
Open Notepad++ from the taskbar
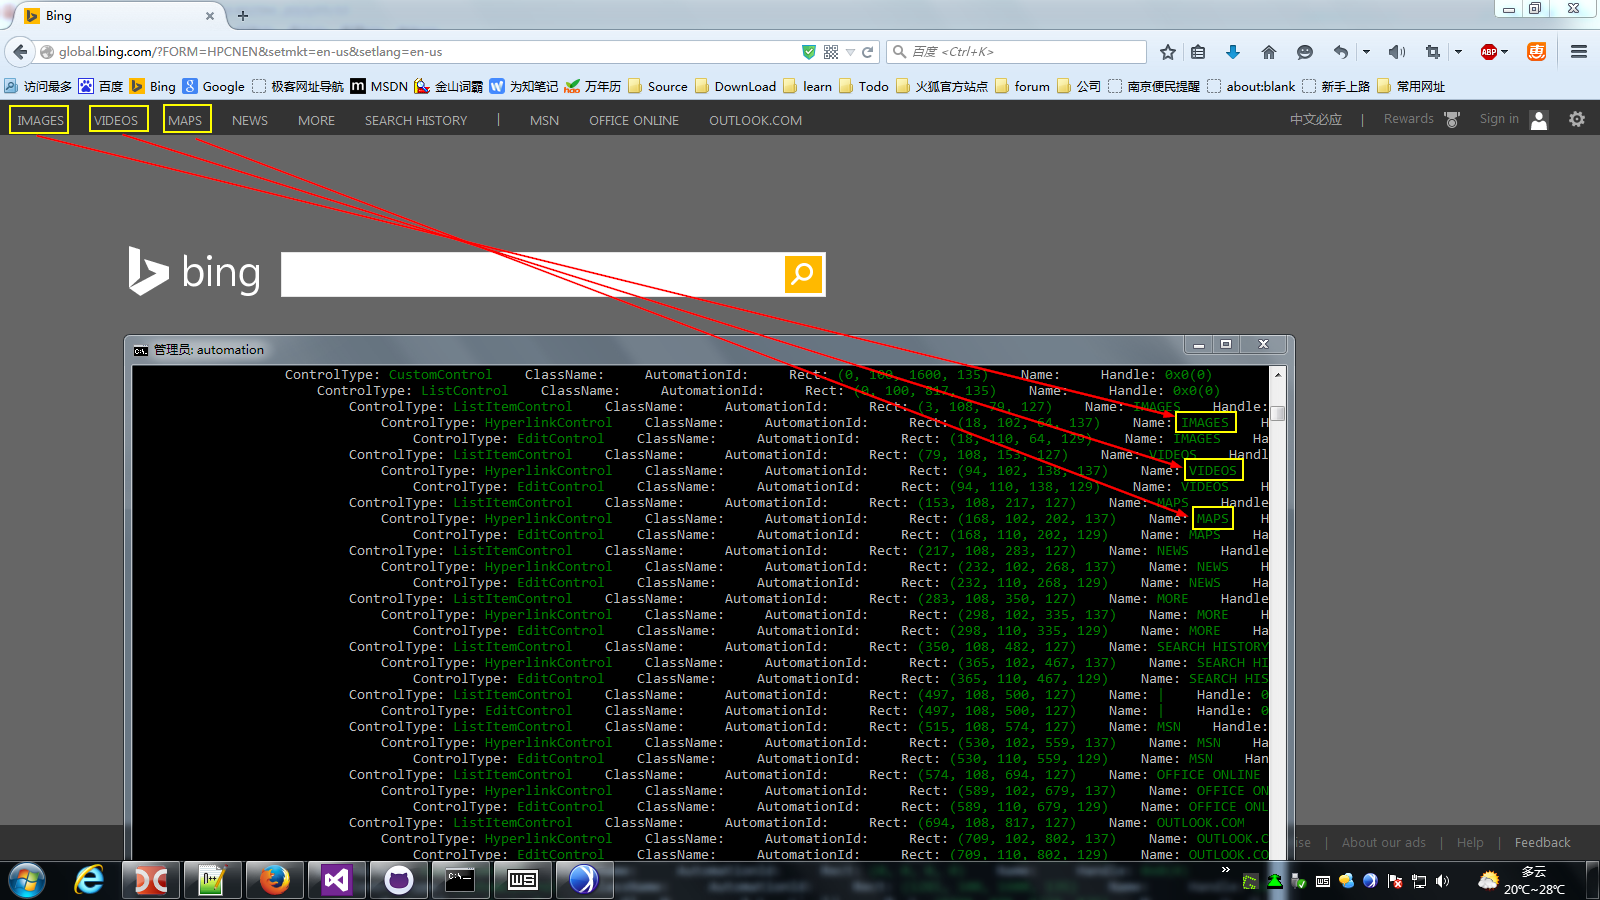[x=212, y=880]
